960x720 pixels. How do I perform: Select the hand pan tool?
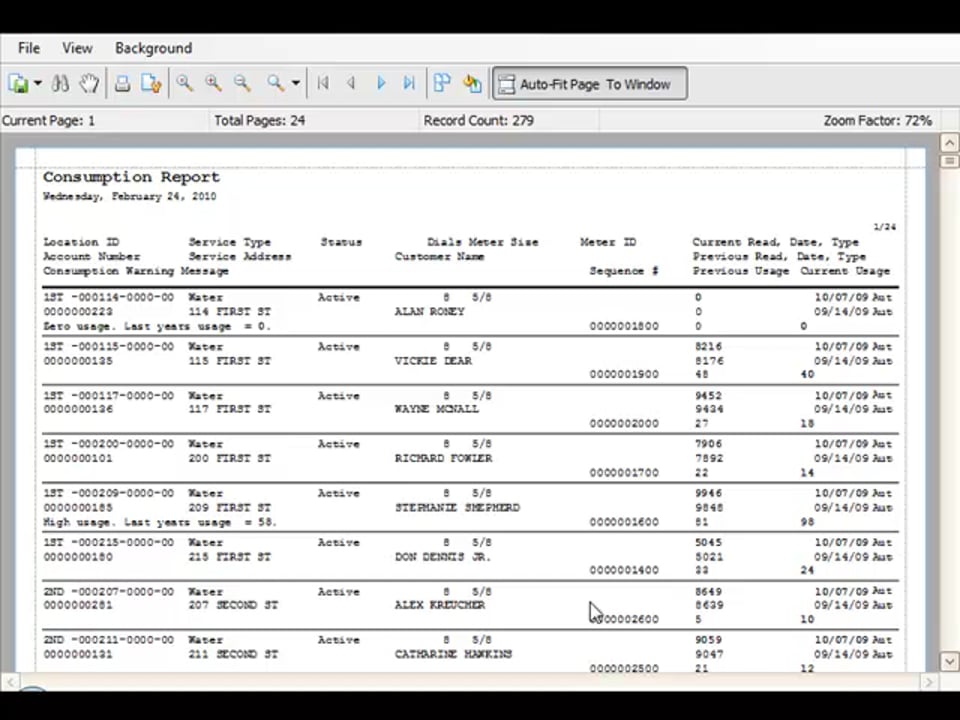pyautogui.click(x=90, y=84)
